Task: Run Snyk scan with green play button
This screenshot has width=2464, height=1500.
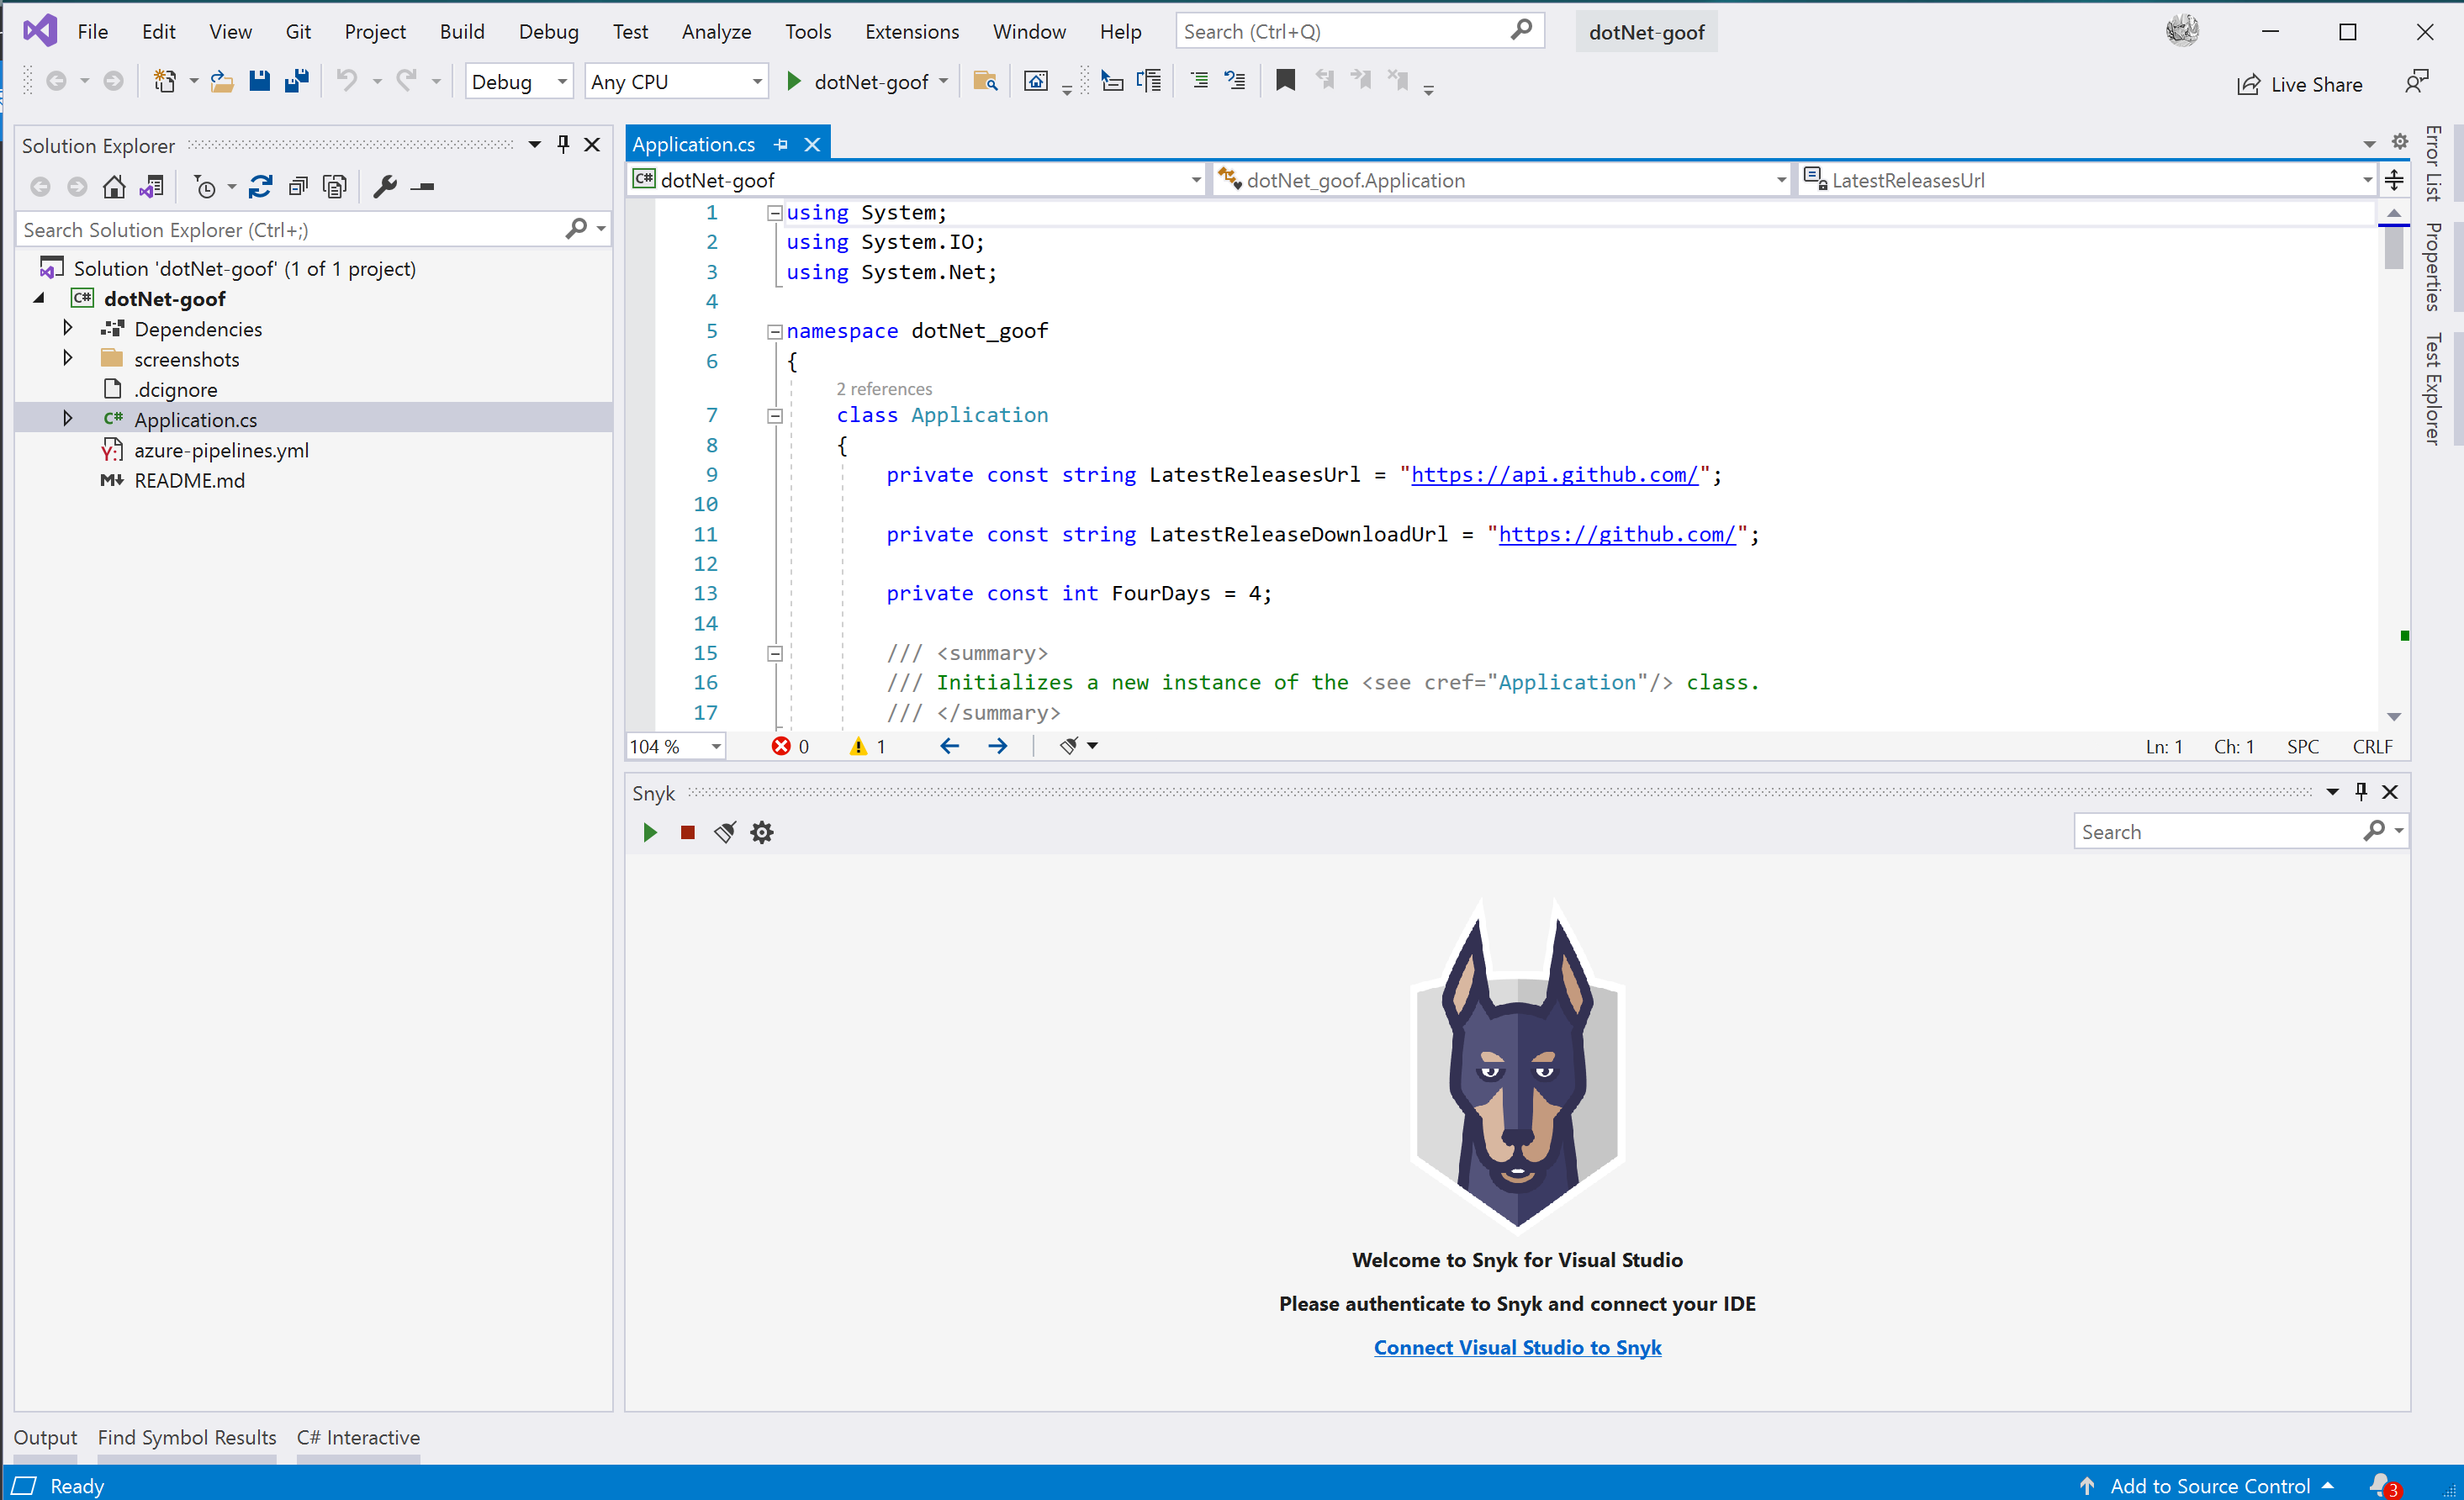Action: [649, 832]
